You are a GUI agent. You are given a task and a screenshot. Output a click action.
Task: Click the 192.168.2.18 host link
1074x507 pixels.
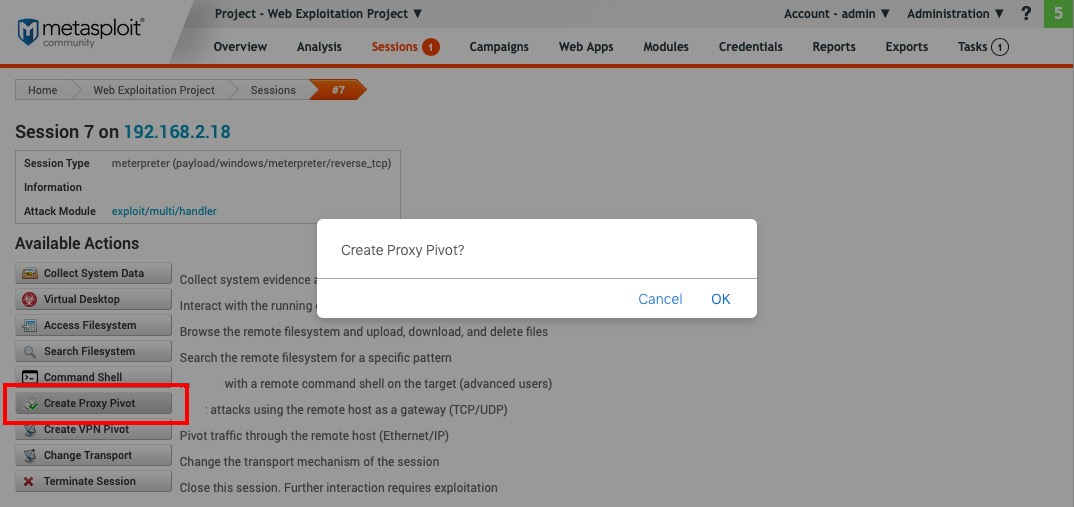click(x=177, y=132)
